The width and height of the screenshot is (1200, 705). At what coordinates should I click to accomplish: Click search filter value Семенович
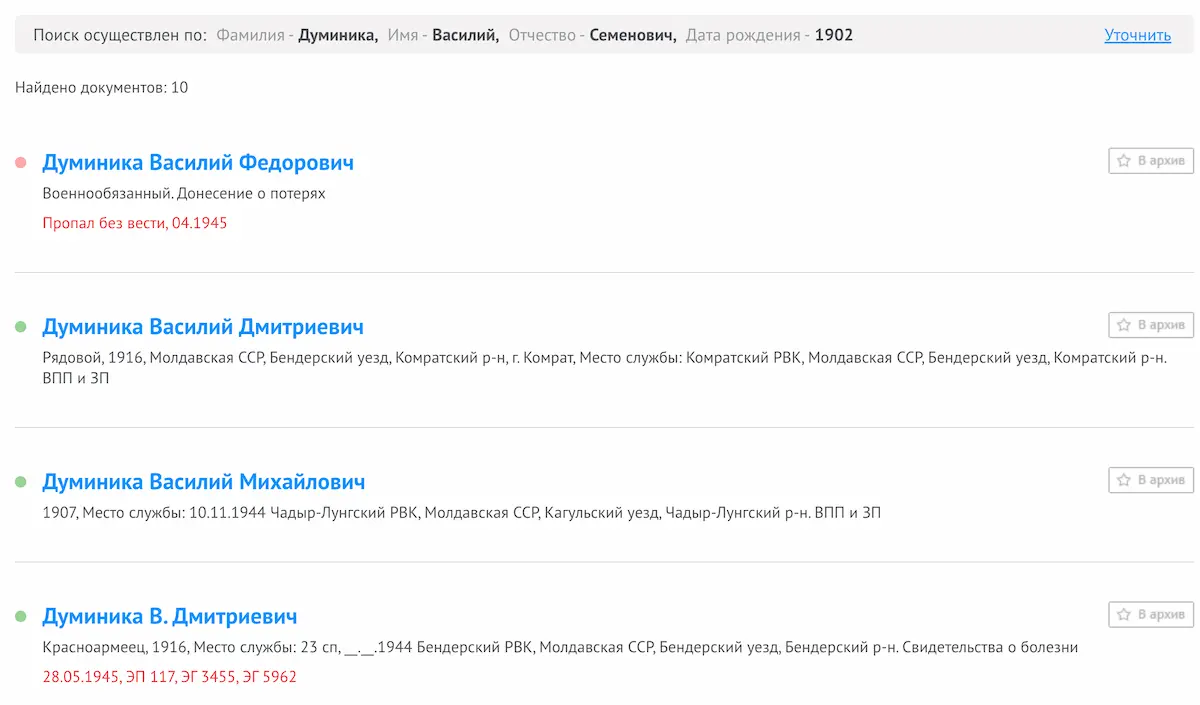[633, 35]
